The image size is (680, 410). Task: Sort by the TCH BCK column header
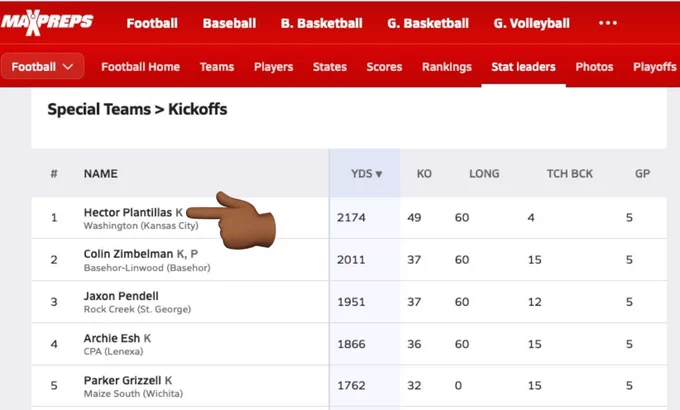click(x=569, y=174)
